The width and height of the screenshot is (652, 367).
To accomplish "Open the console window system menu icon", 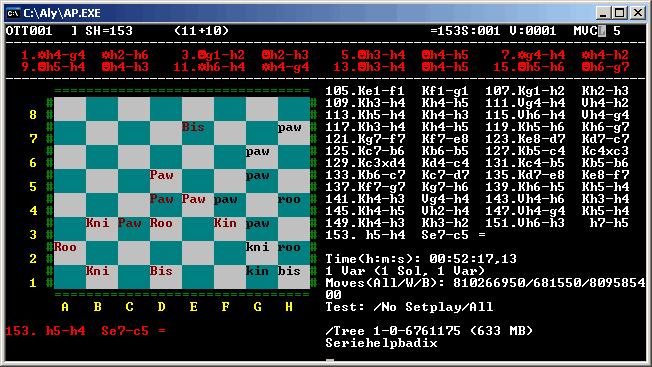I will [13, 13].
